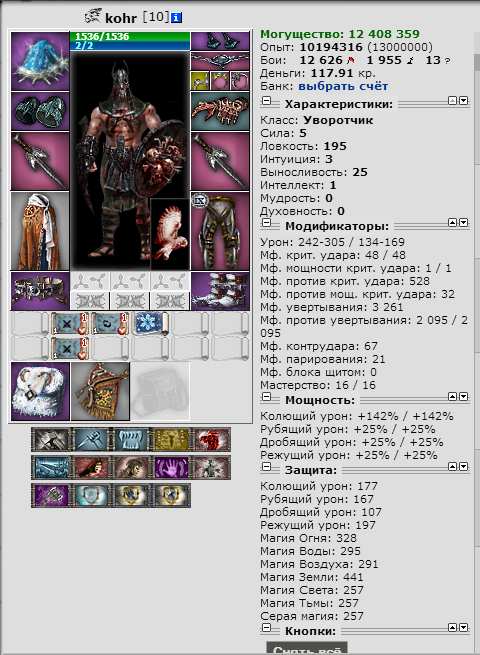The image size is (480, 655).
Task: Move Кнопки section down with arrow
Action: tap(464, 627)
